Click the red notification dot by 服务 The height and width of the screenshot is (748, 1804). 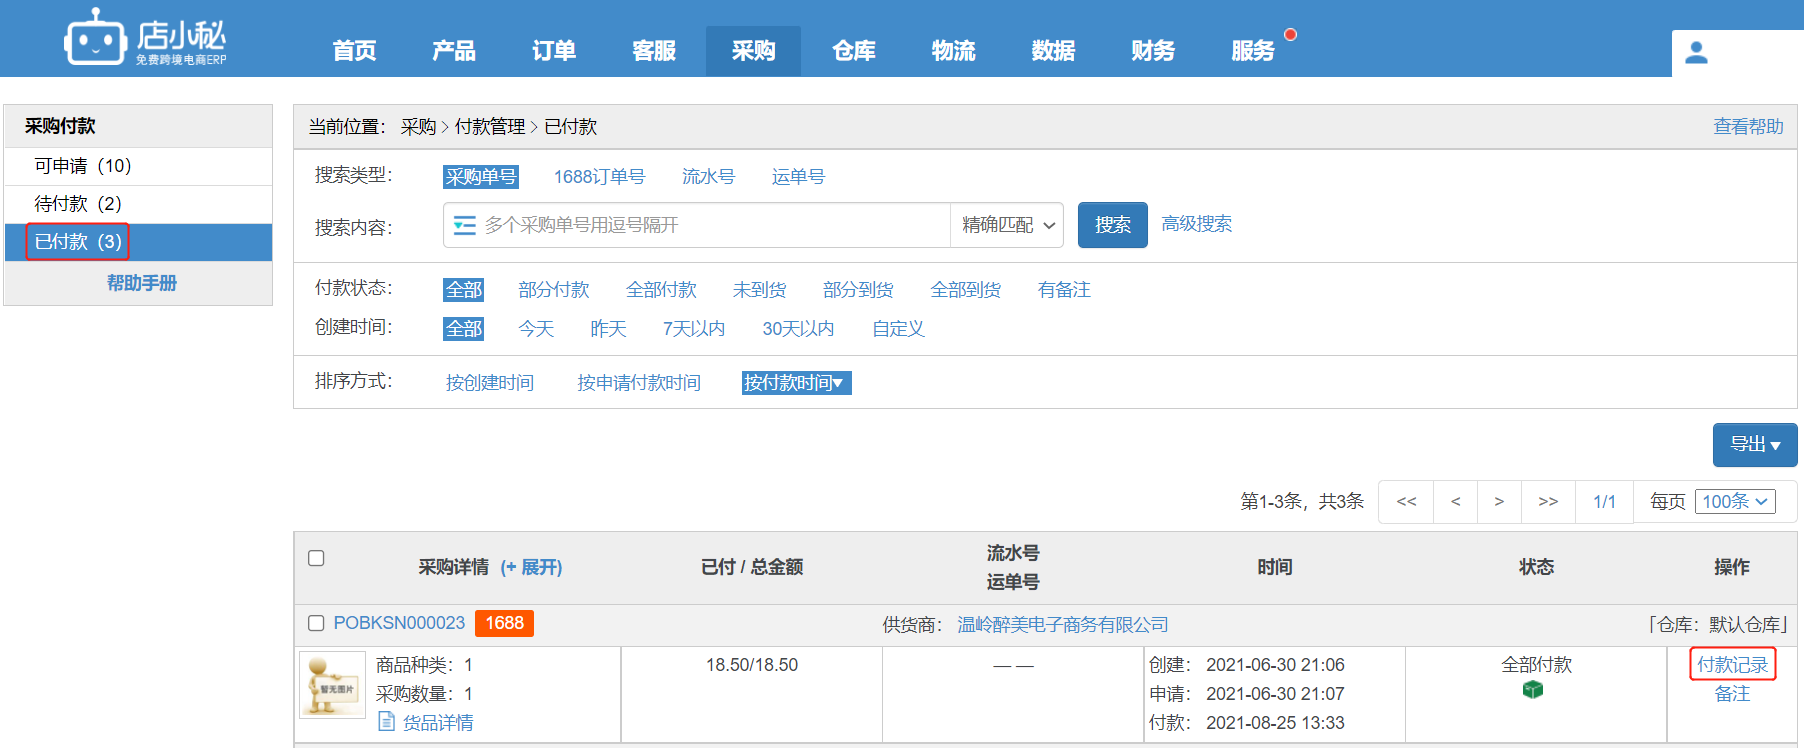point(1290,34)
